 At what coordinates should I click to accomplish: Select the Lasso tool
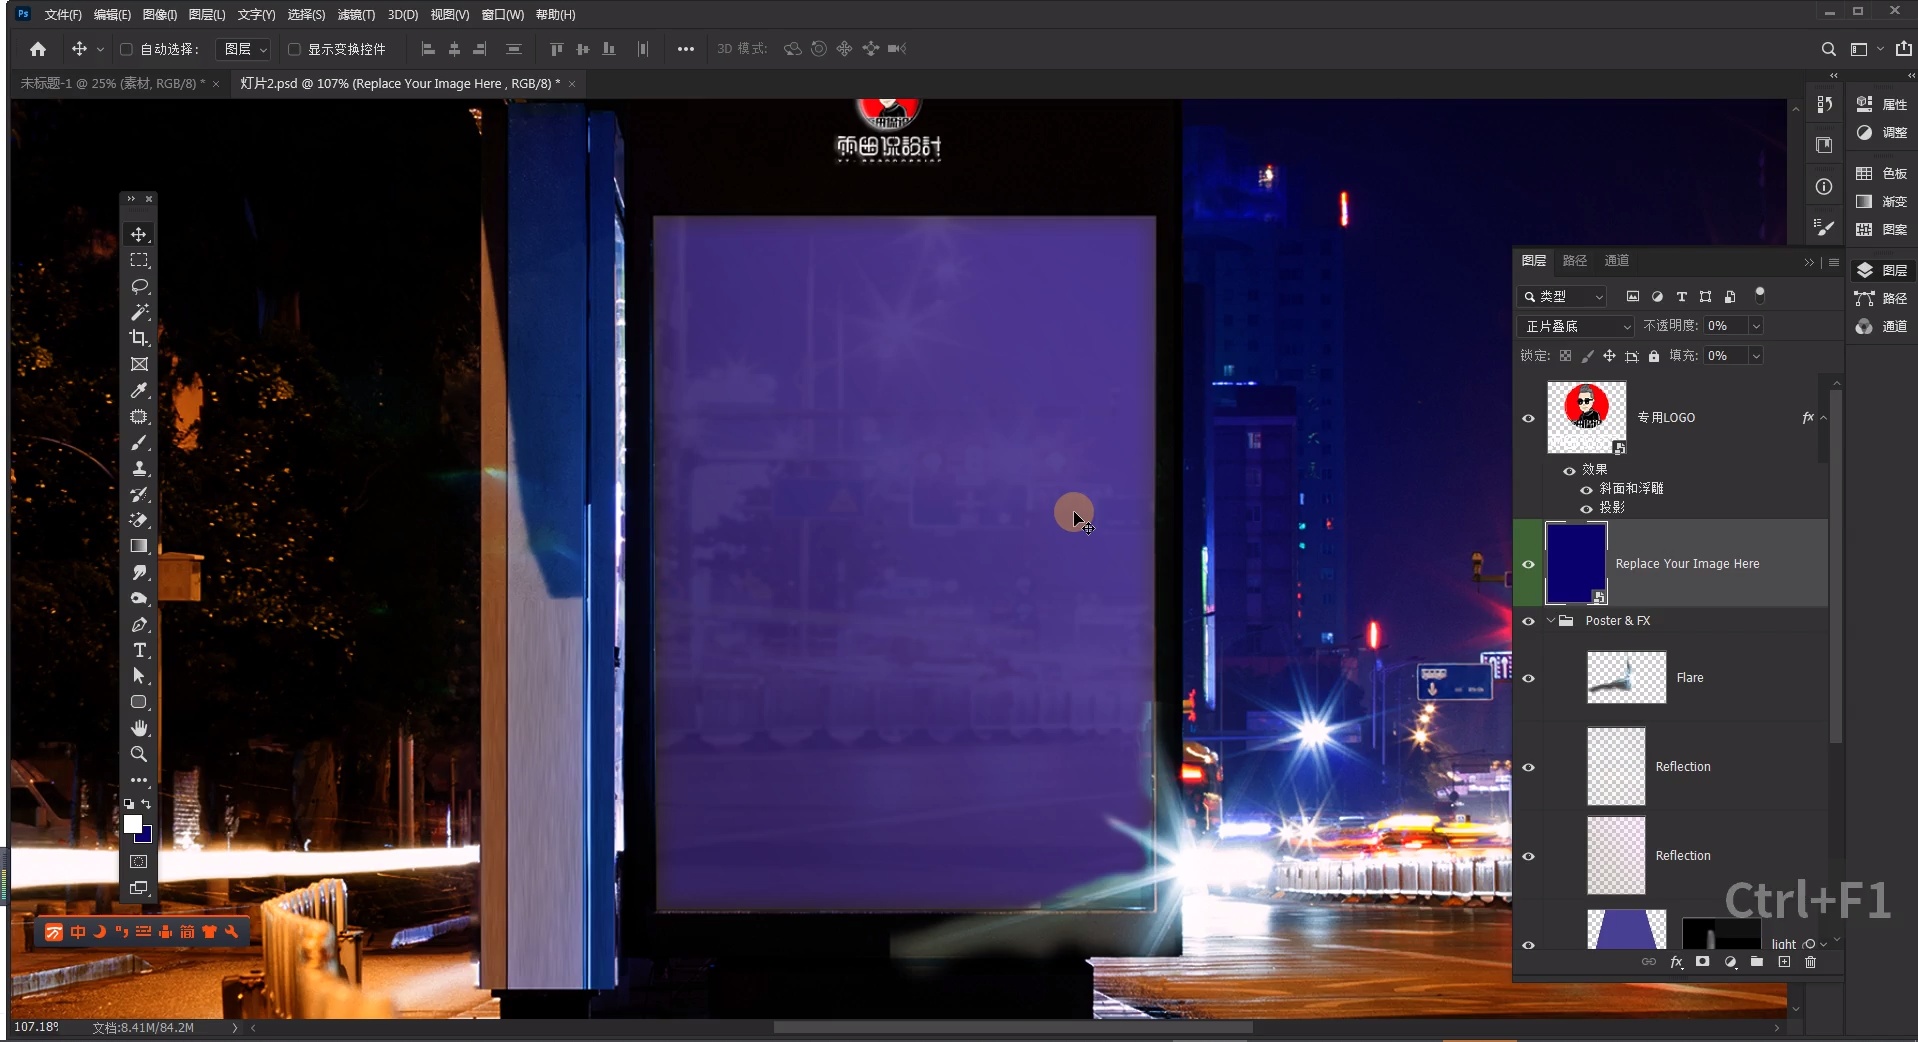click(x=139, y=286)
